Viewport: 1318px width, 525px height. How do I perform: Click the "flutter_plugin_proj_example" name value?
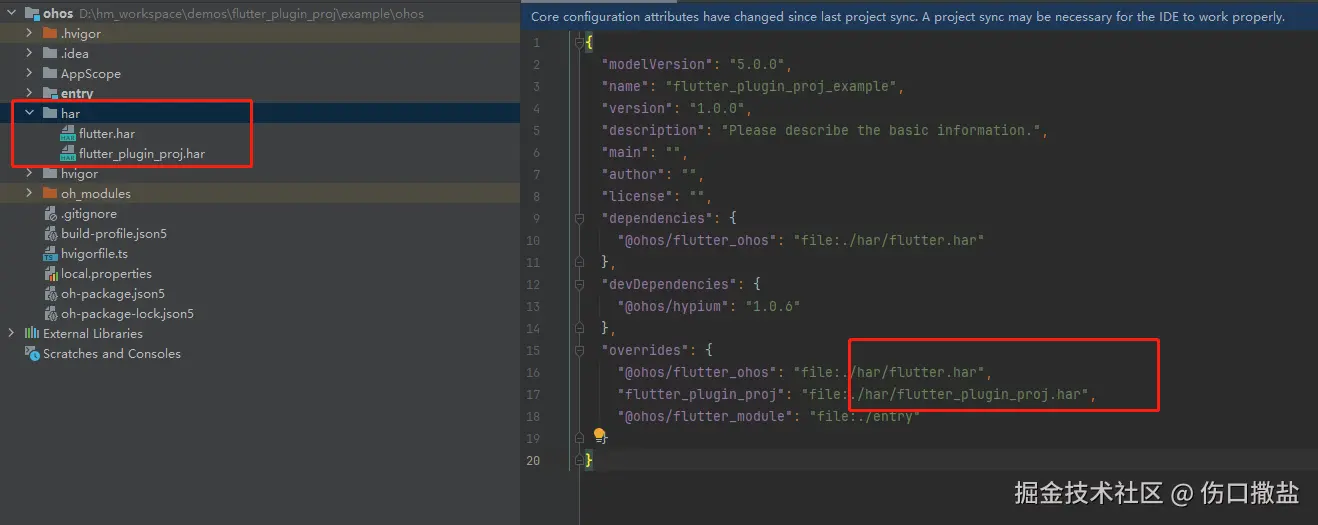781,86
